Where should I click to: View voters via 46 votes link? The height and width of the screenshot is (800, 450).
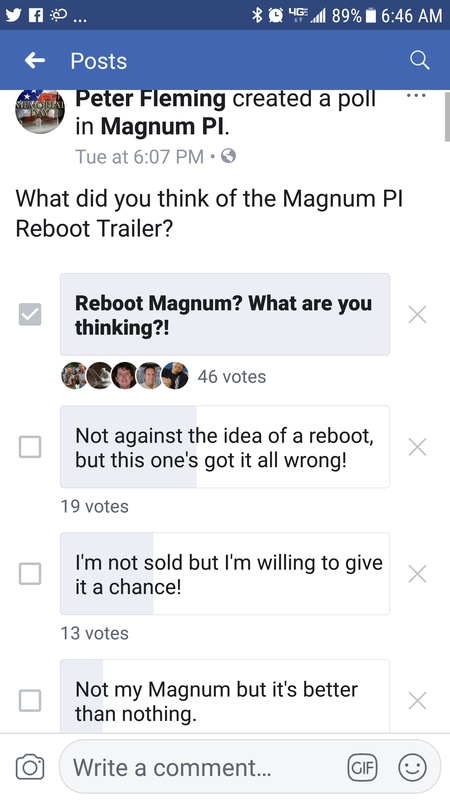point(232,377)
